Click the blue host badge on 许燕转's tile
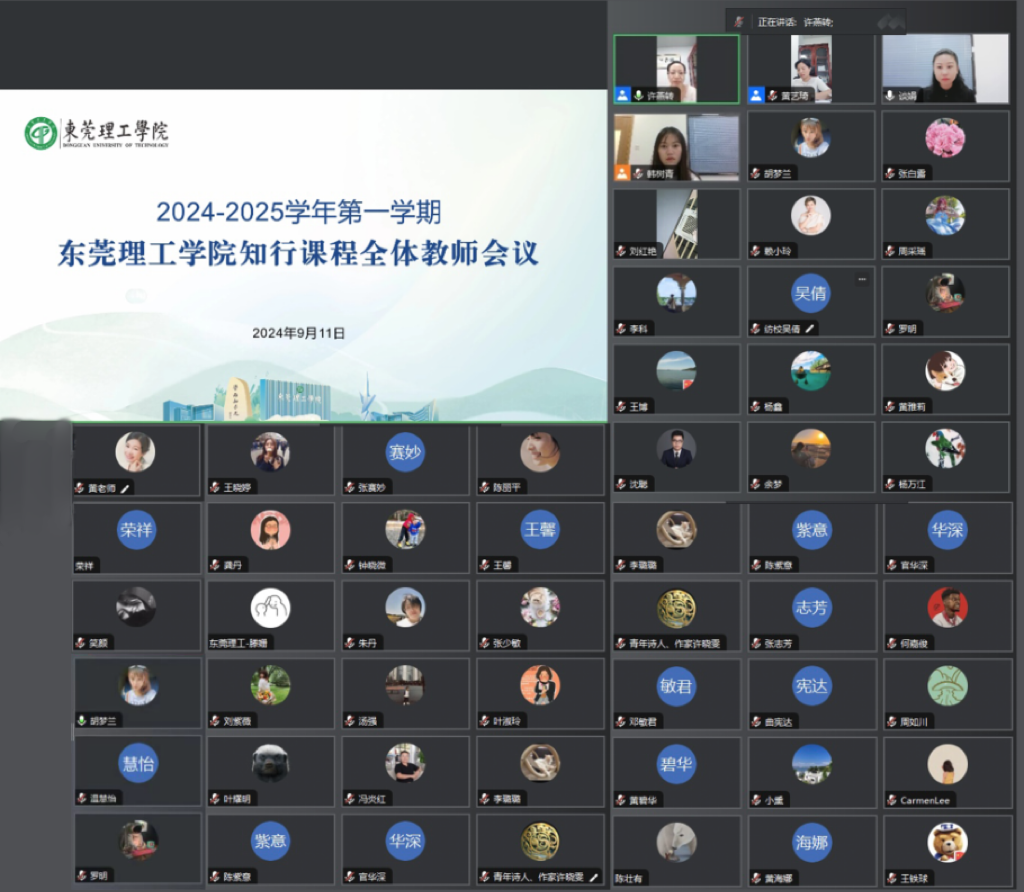Image resolution: width=1024 pixels, height=892 pixels. [623, 95]
